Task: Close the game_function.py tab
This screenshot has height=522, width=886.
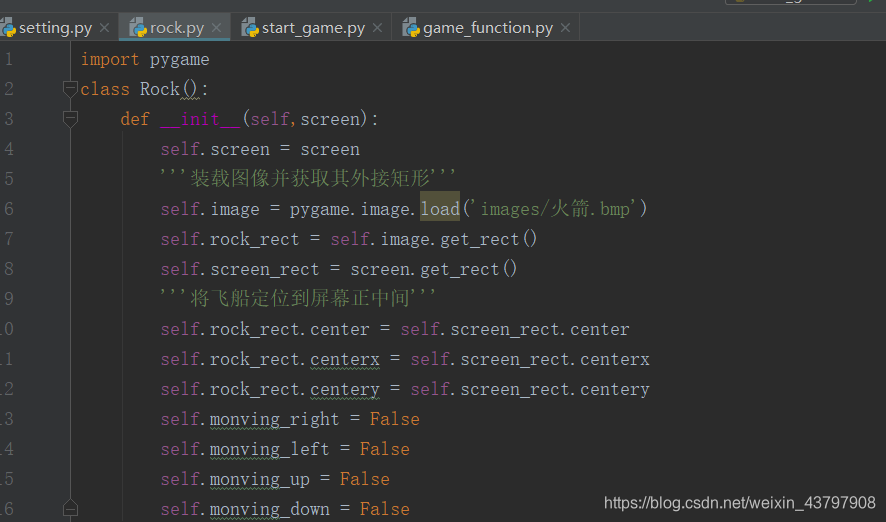Action: 565,28
